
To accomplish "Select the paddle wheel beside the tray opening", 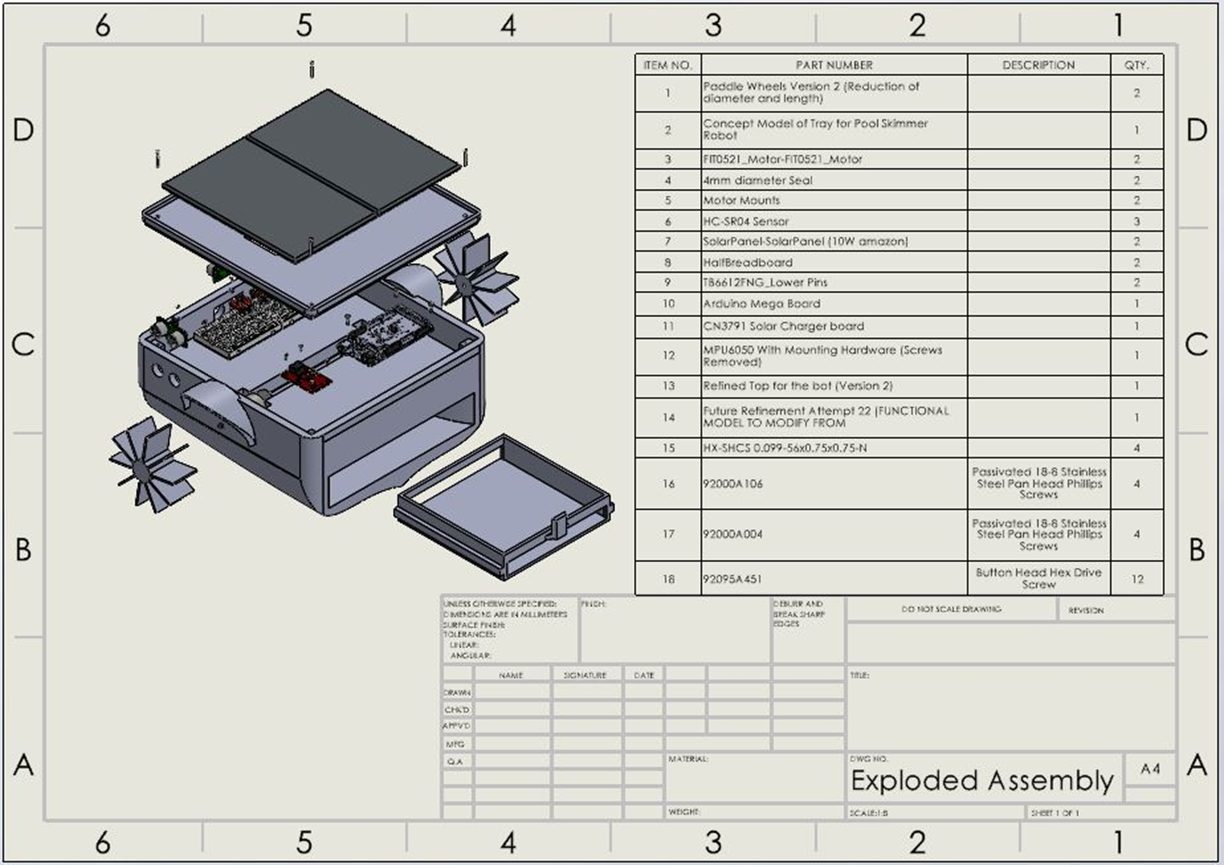I will (476, 279).
